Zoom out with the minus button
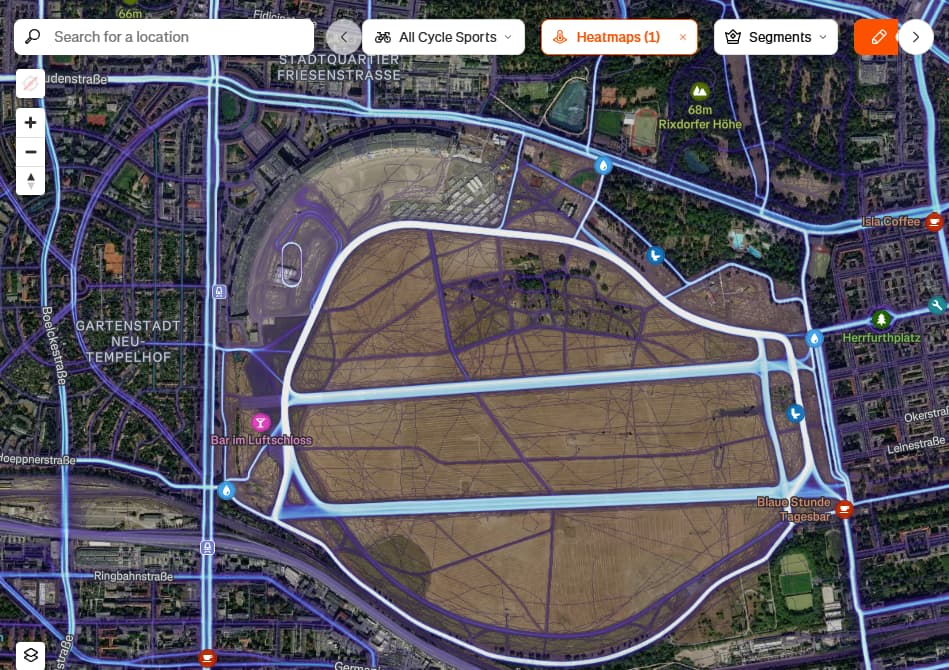 click(30, 152)
